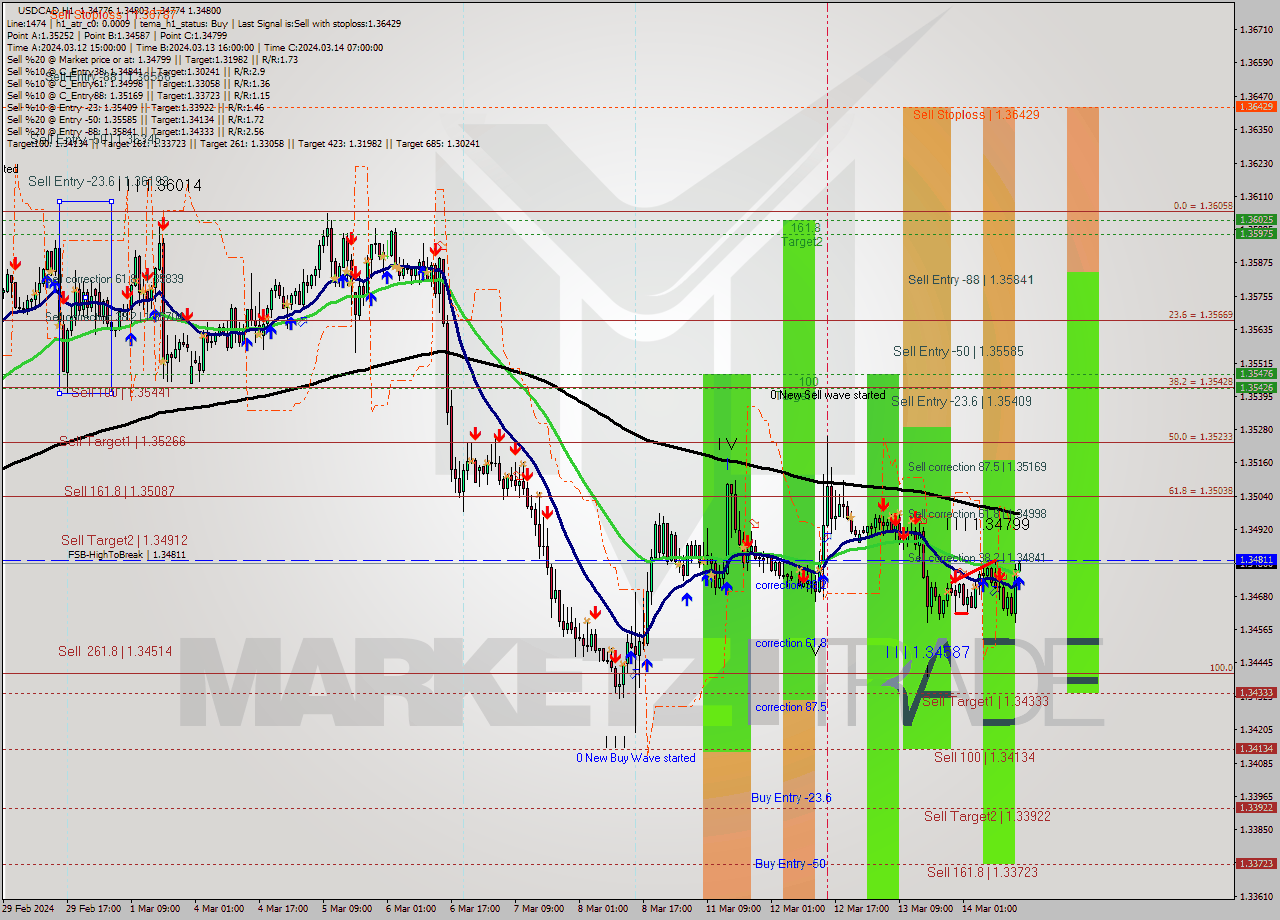Click the '23.6 = 1.35669' Fibonacci label
This screenshot has width=1280, height=920.
click(x=1201, y=315)
